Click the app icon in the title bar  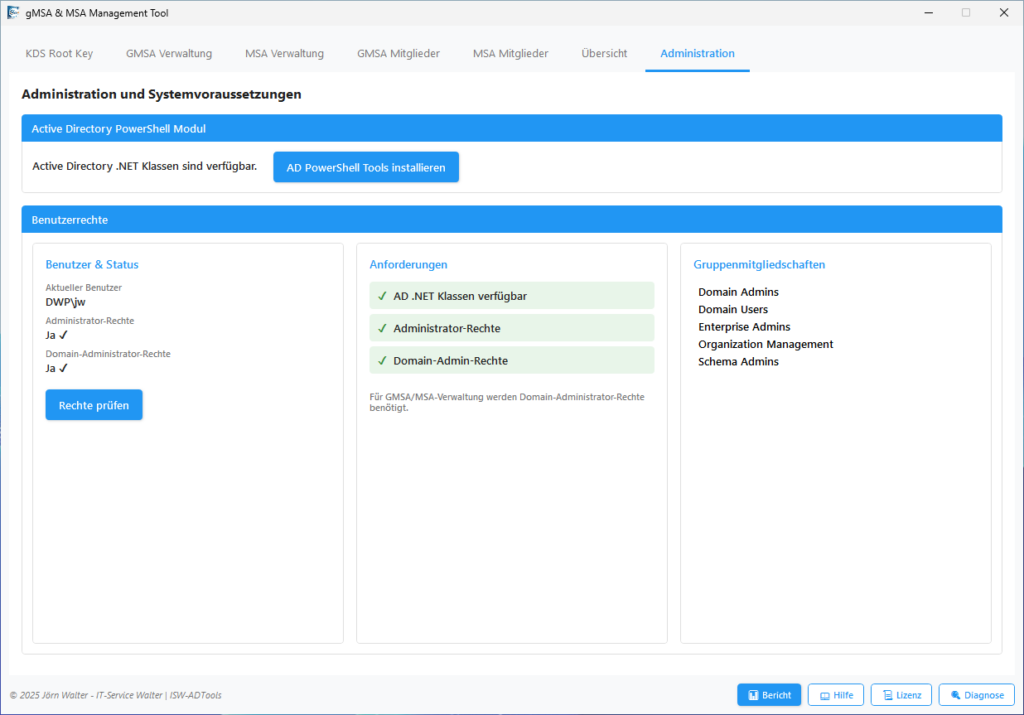click(x=14, y=12)
